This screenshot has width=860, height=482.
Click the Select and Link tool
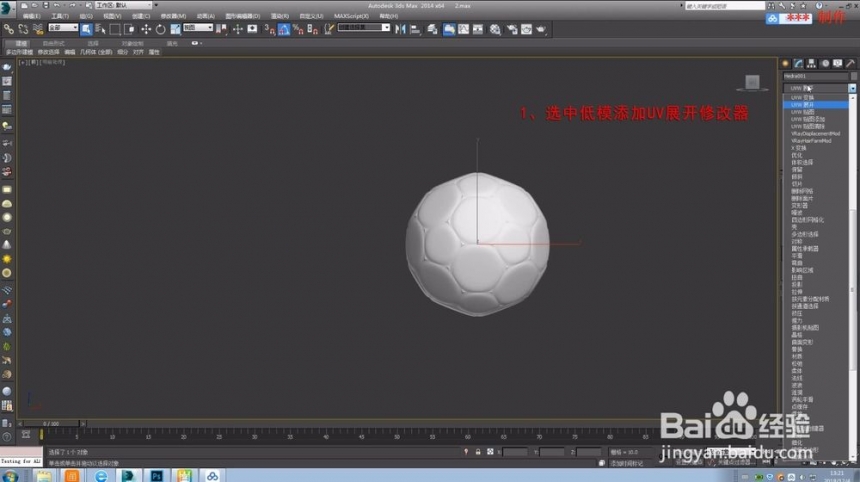click(x=9, y=29)
